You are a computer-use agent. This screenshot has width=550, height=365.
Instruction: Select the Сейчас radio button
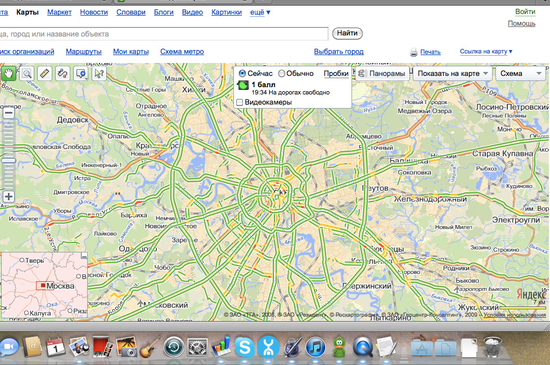pos(242,74)
